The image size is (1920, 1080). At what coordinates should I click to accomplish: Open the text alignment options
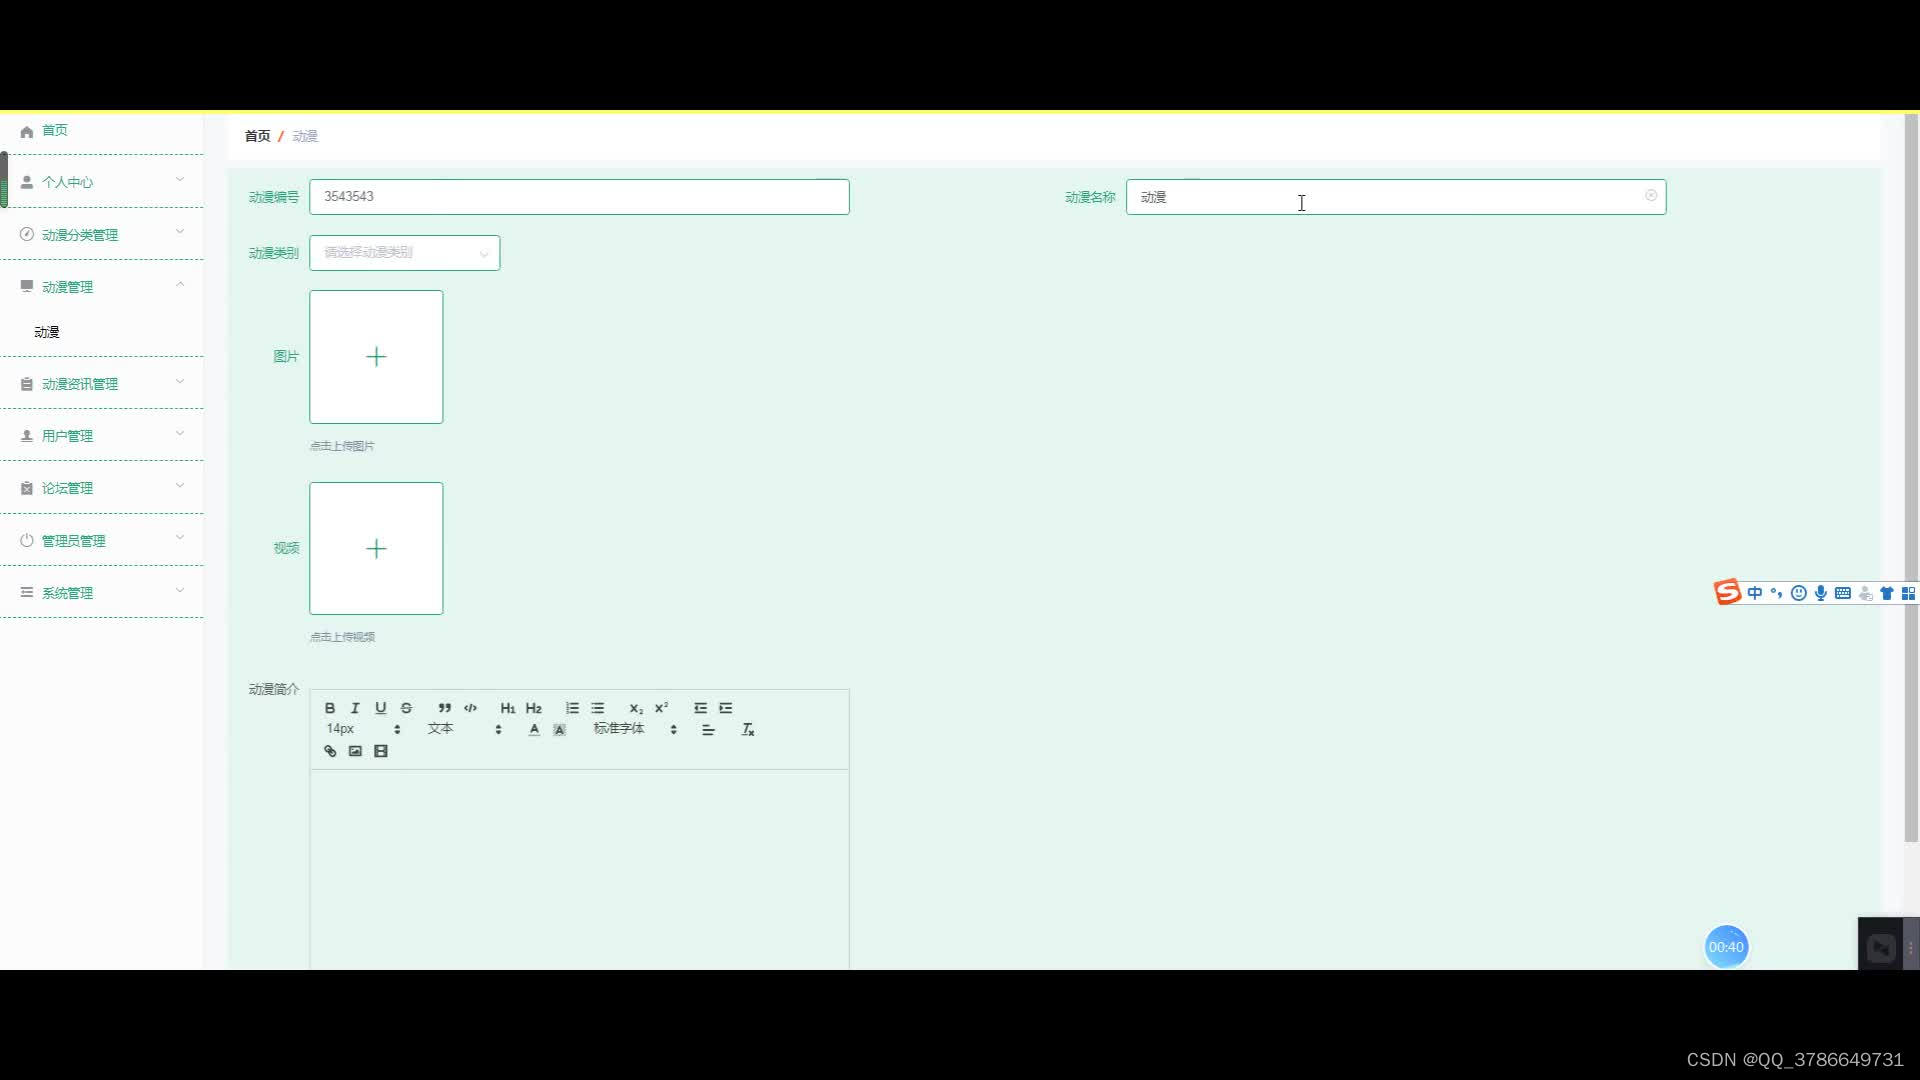pyautogui.click(x=708, y=730)
